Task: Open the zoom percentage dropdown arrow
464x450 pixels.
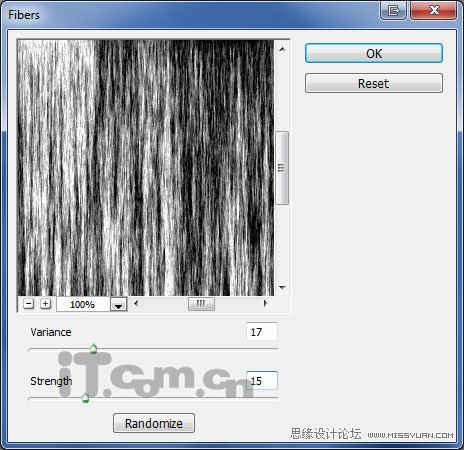Action: (118, 304)
